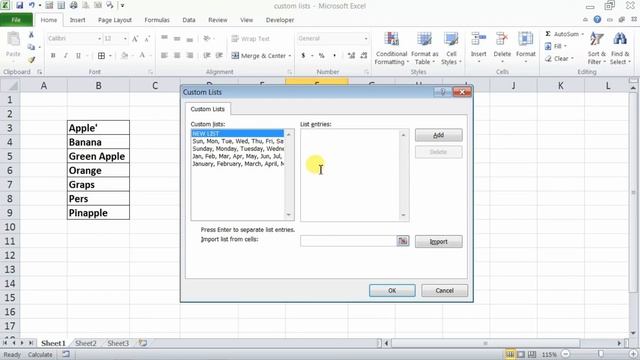Click the Undo icon in quick access toolbar

(31, 5)
